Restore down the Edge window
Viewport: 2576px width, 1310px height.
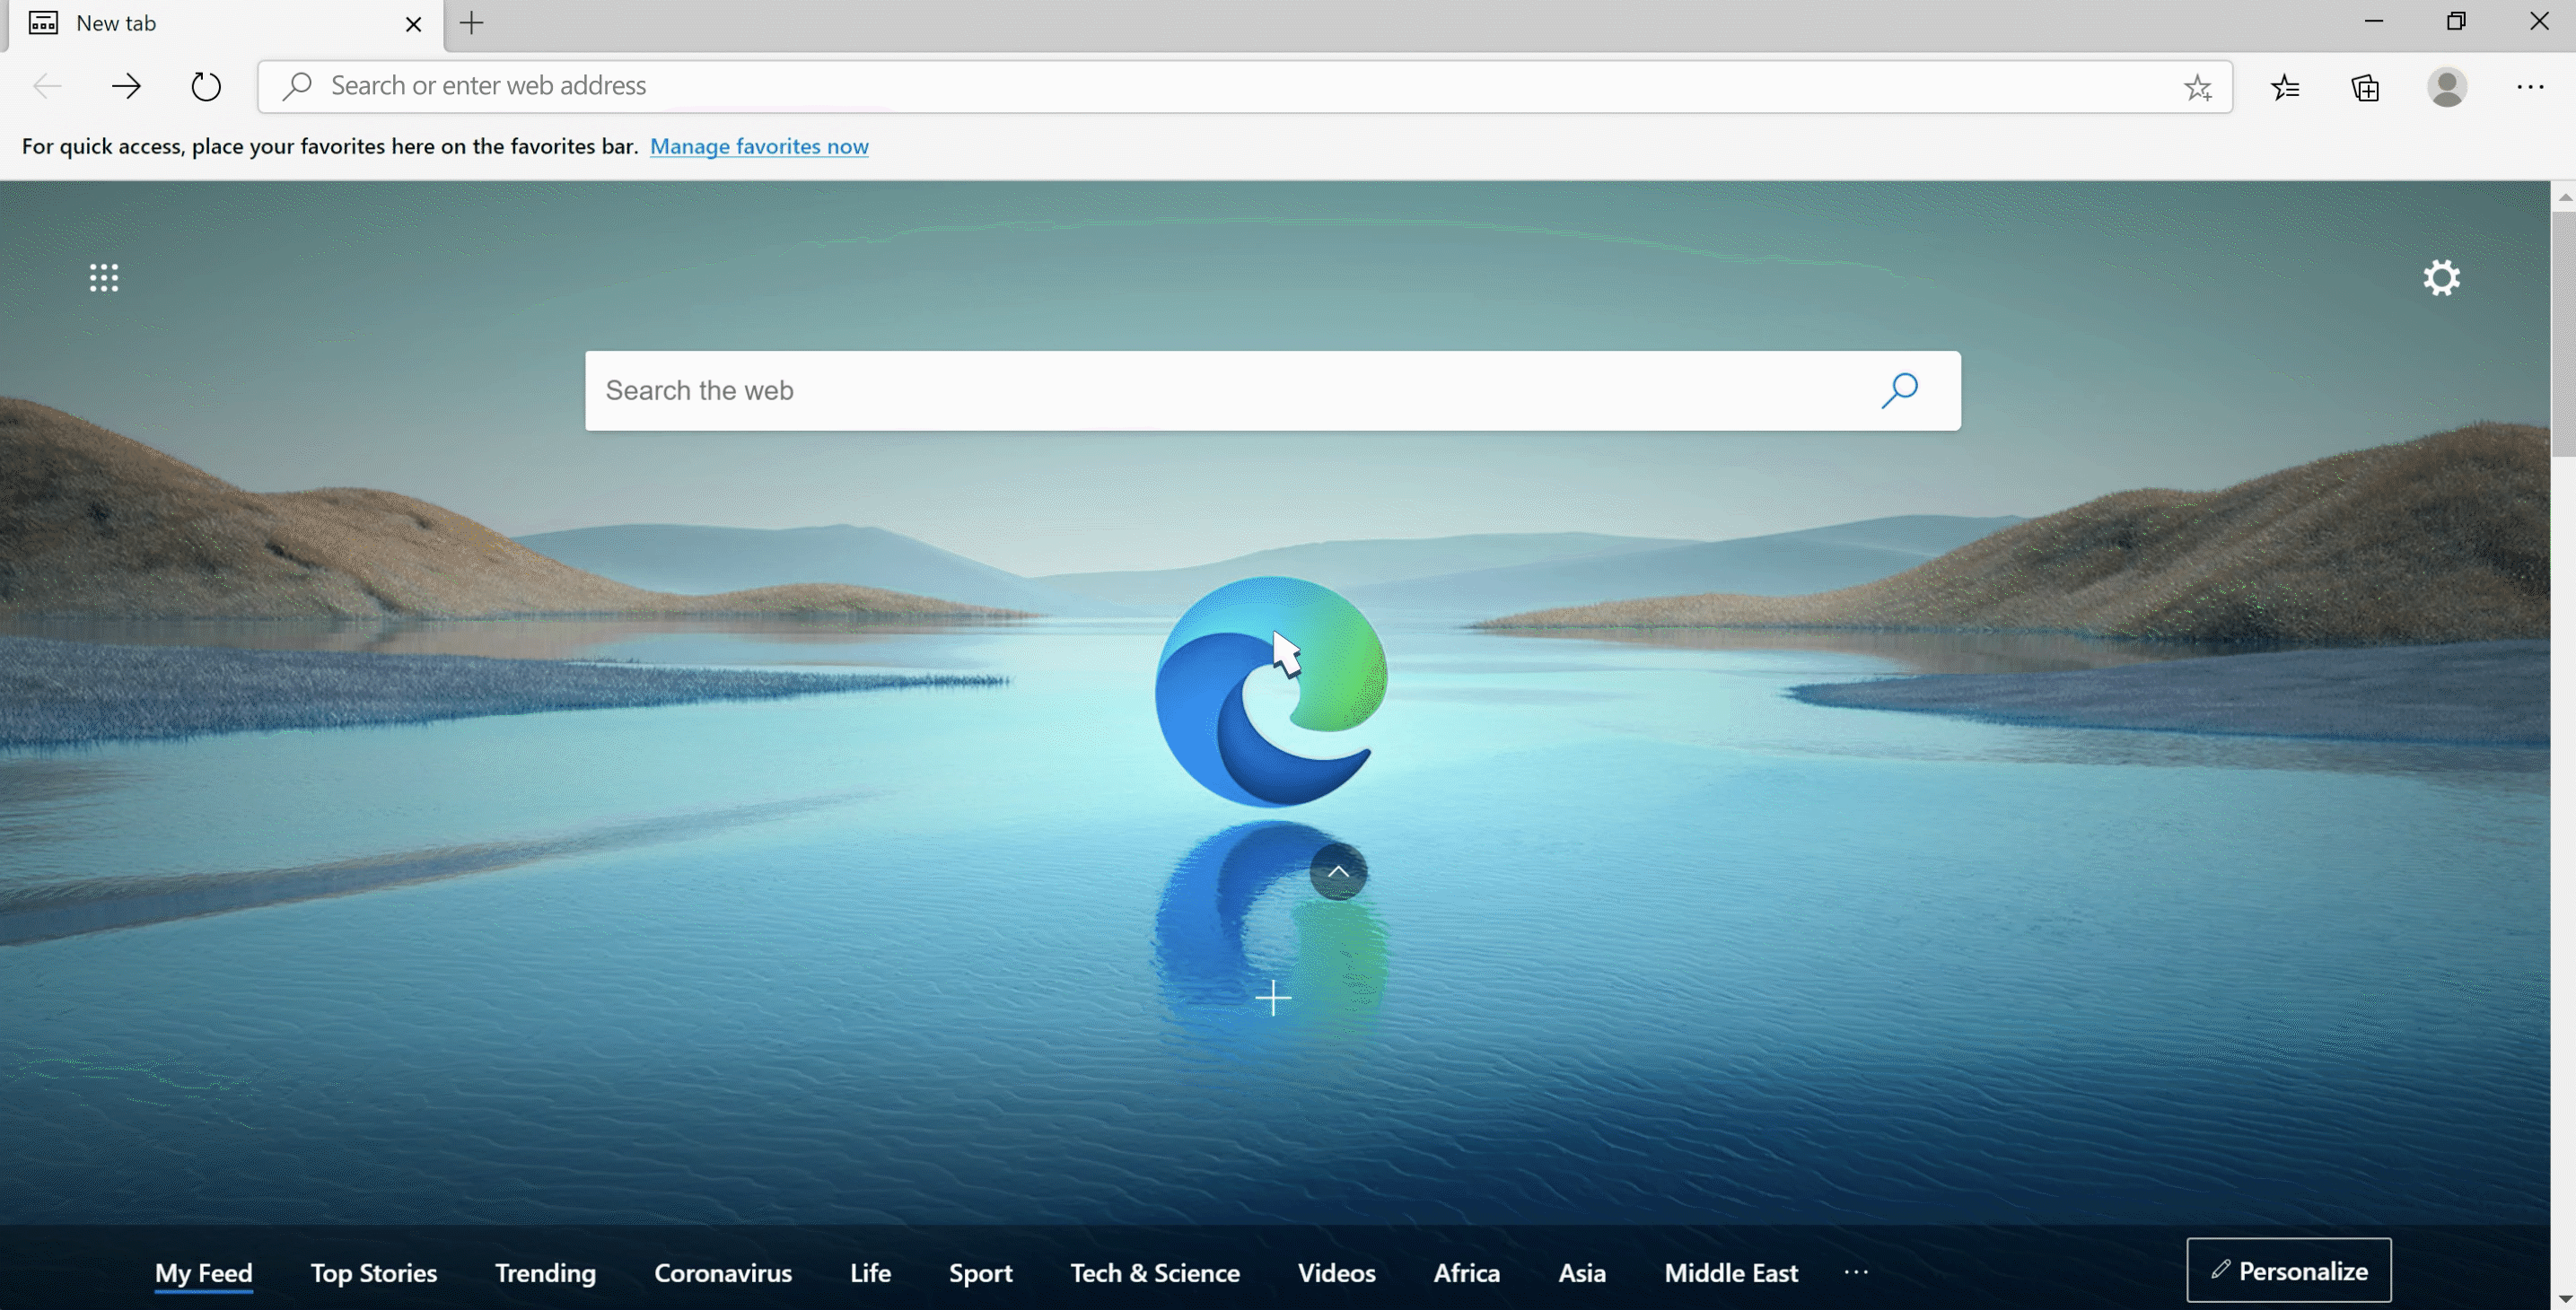[2456, 21]
